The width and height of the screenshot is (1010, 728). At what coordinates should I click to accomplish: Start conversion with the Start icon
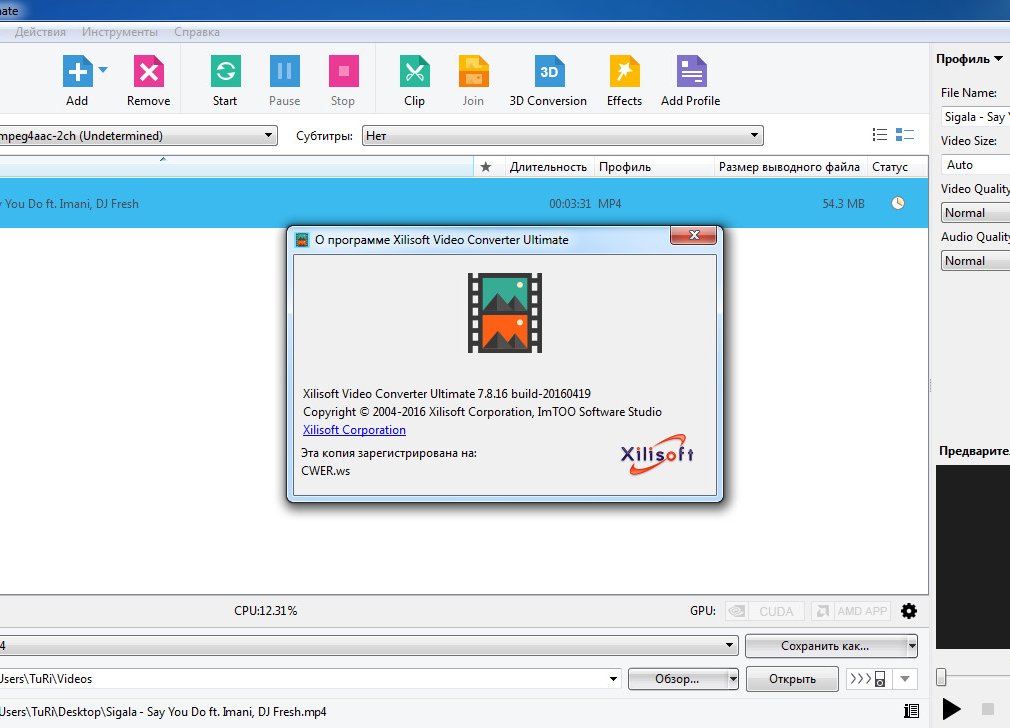point(225,71)
